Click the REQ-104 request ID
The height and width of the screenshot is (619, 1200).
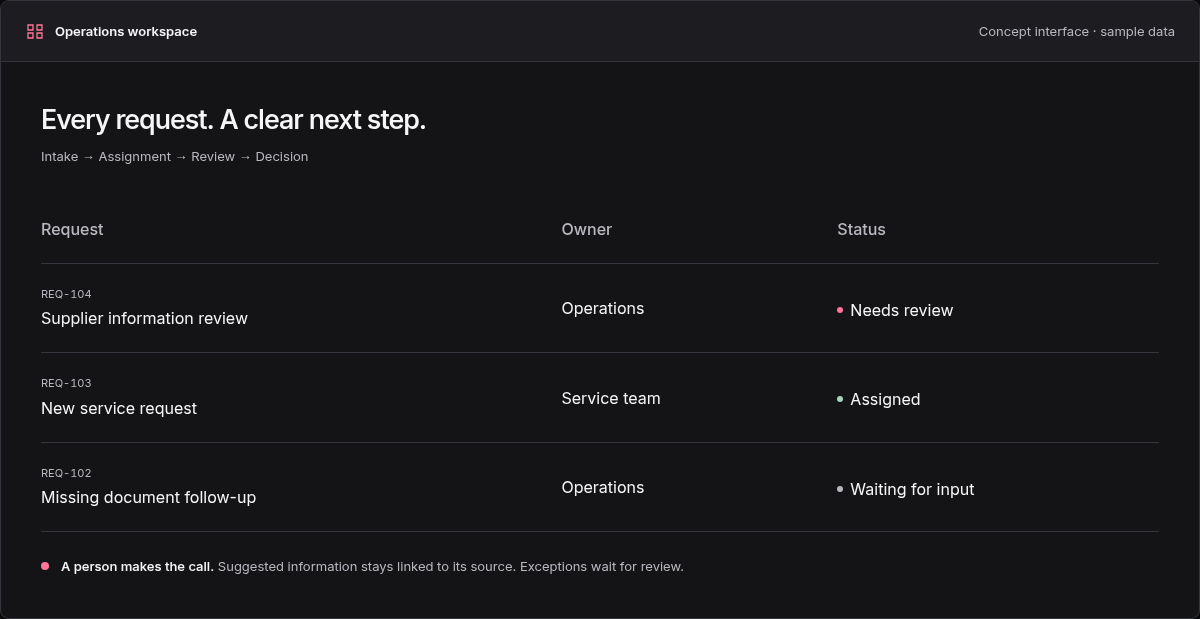(x=66, y=294)
